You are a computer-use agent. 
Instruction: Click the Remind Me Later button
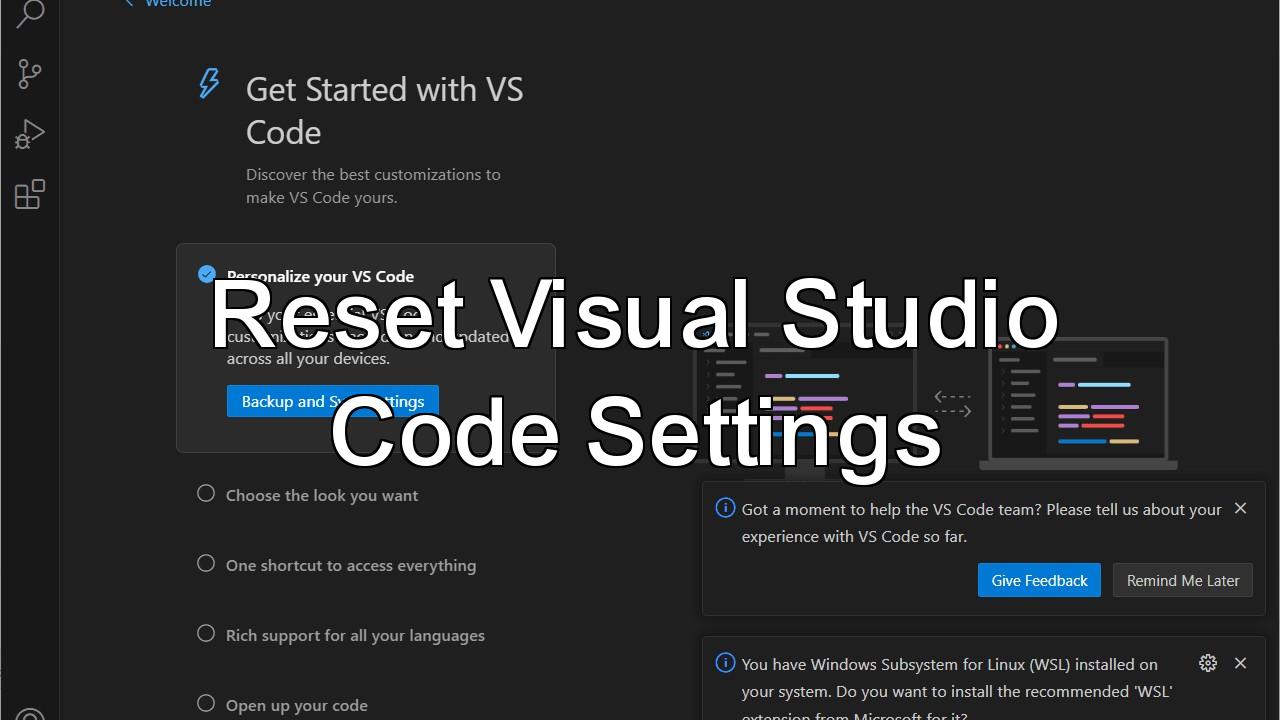point(1182,580)
